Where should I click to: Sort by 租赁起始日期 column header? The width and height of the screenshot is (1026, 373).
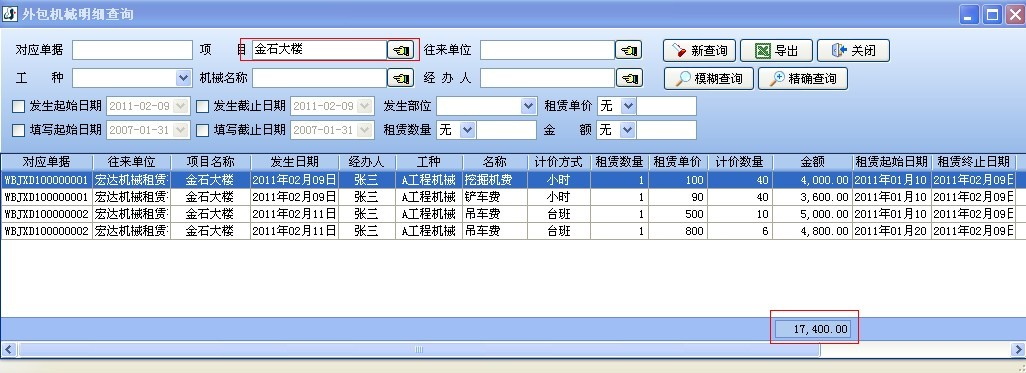(892, 162)
